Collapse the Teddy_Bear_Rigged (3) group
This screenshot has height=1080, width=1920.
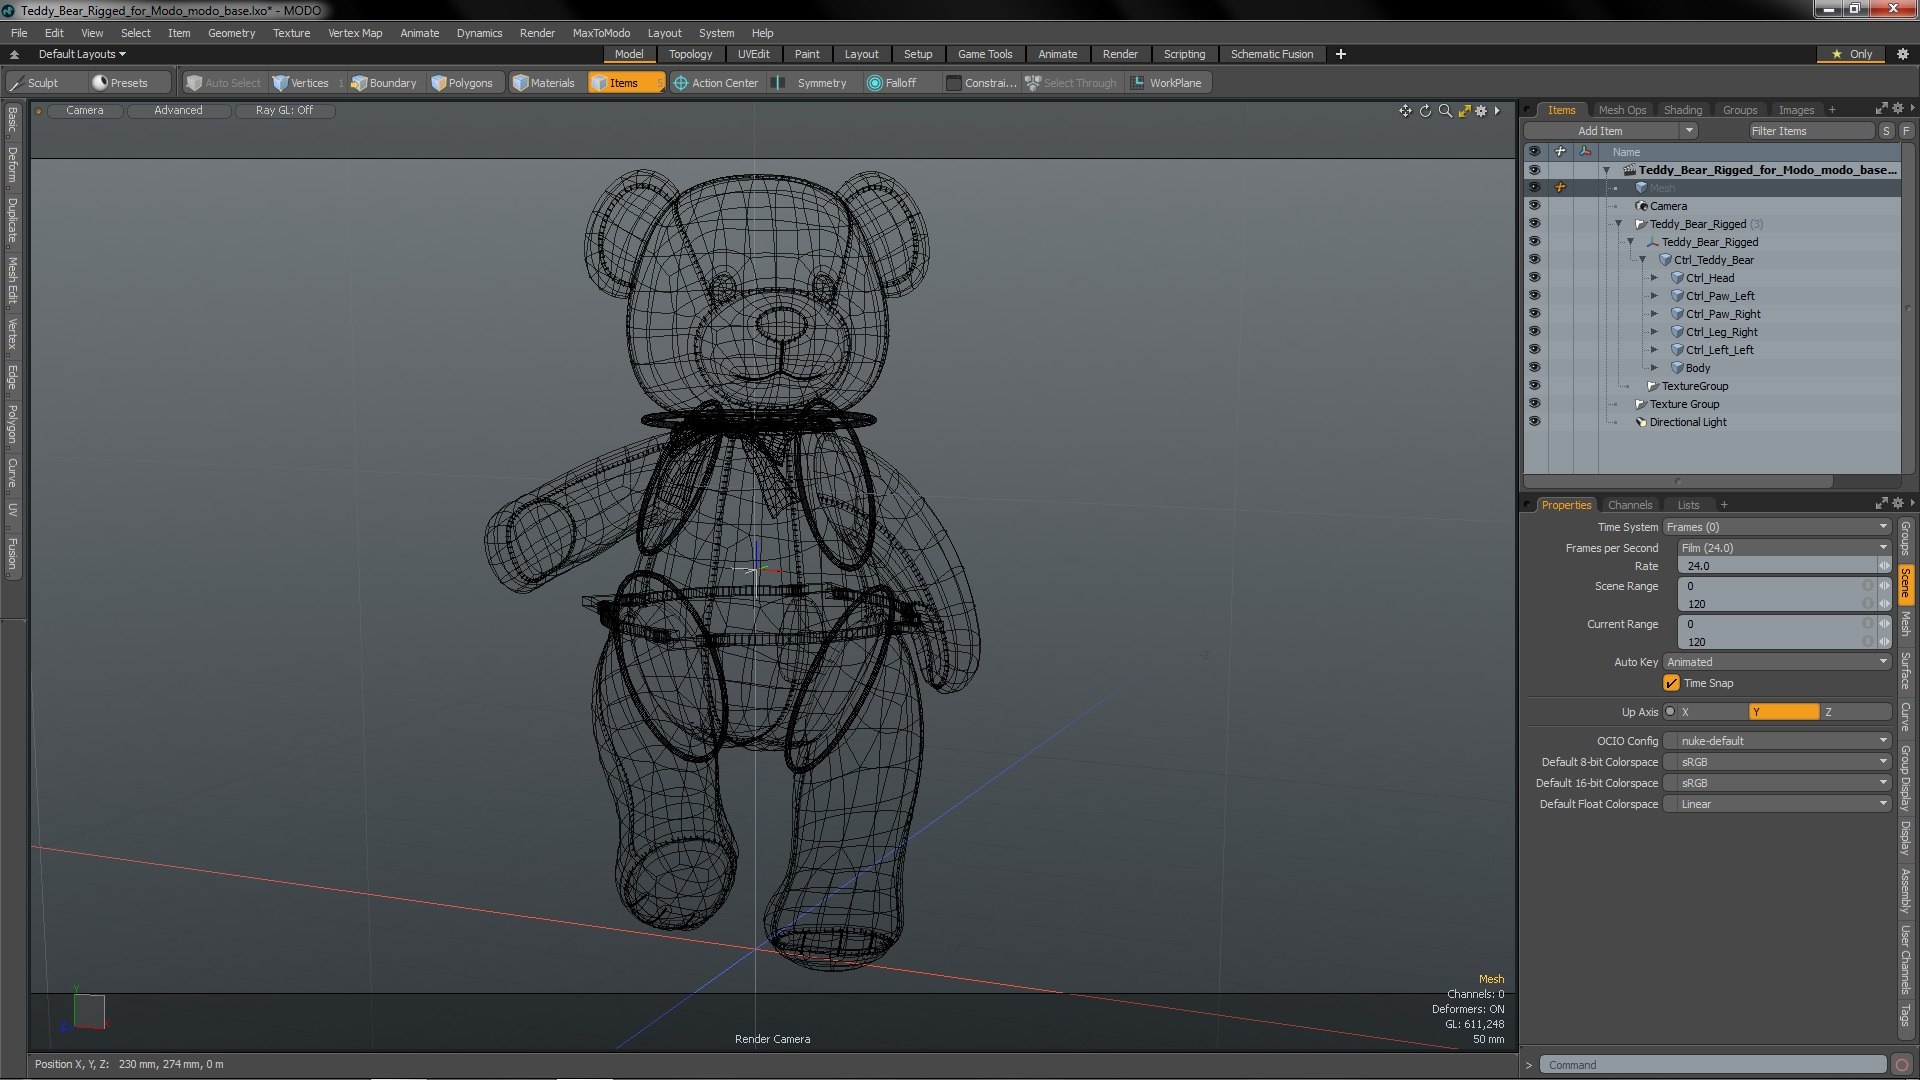click(x=1618, y=224)
